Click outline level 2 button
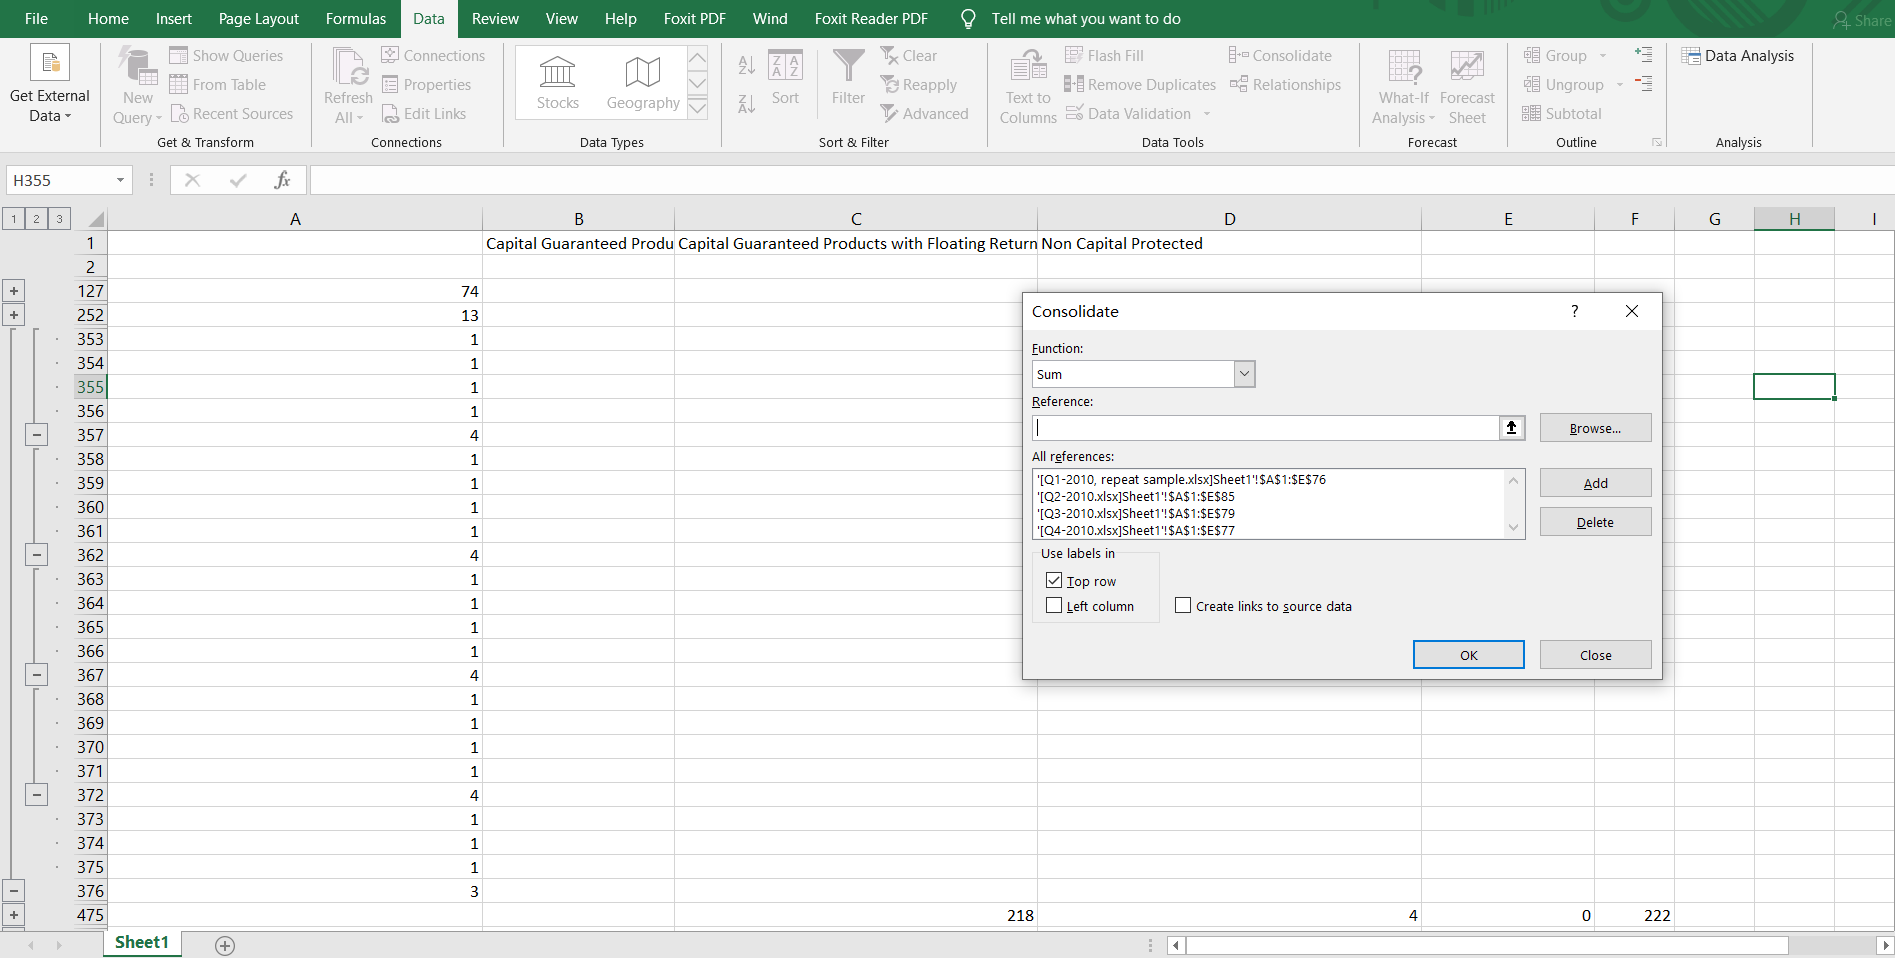 coord(36,219)
